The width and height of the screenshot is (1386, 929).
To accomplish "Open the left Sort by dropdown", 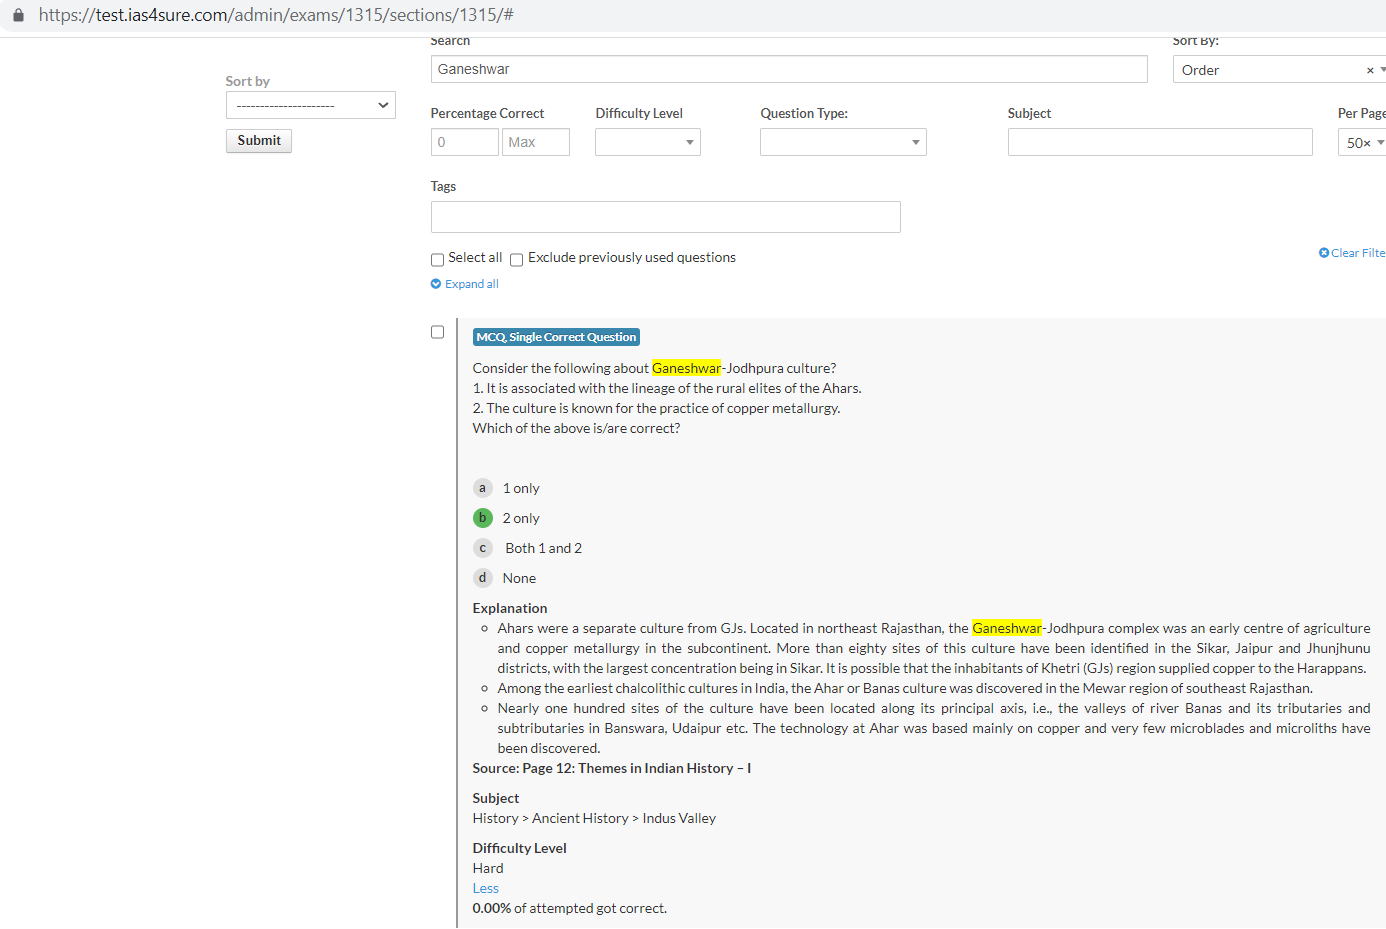I will (x=310, y=105).
